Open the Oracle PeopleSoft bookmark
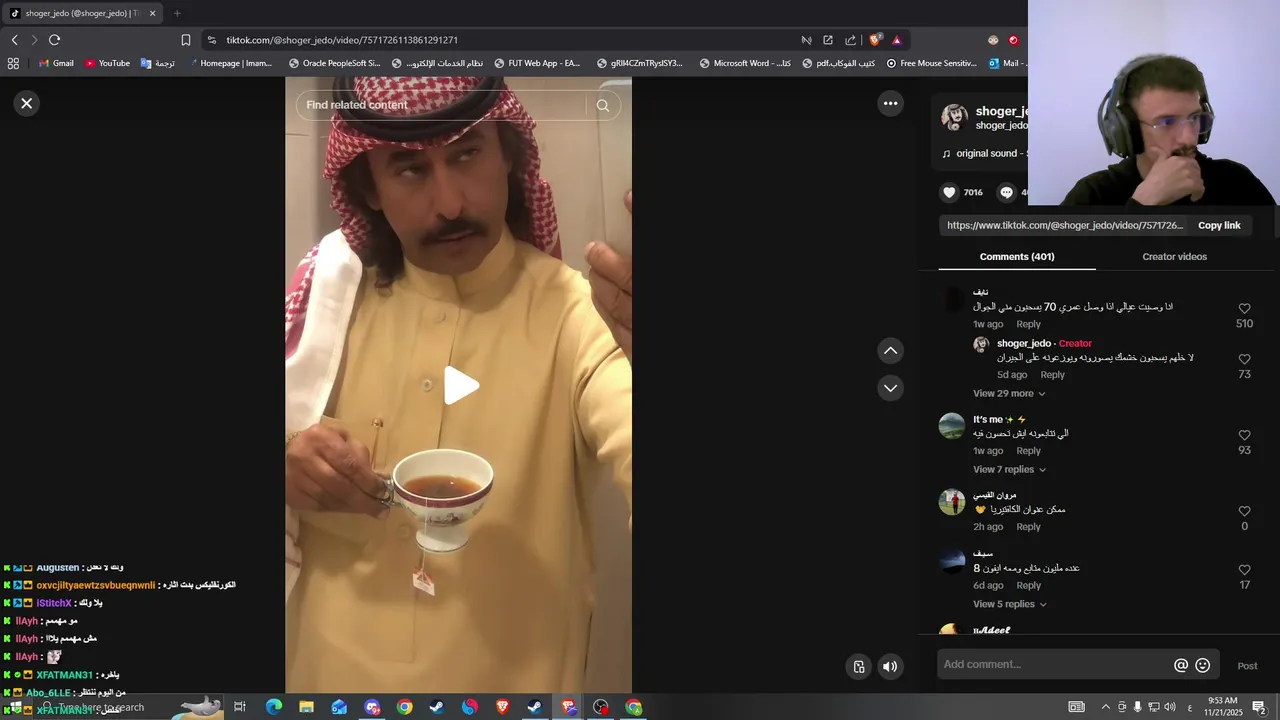The image size is (1280, 720). [334, 63]
